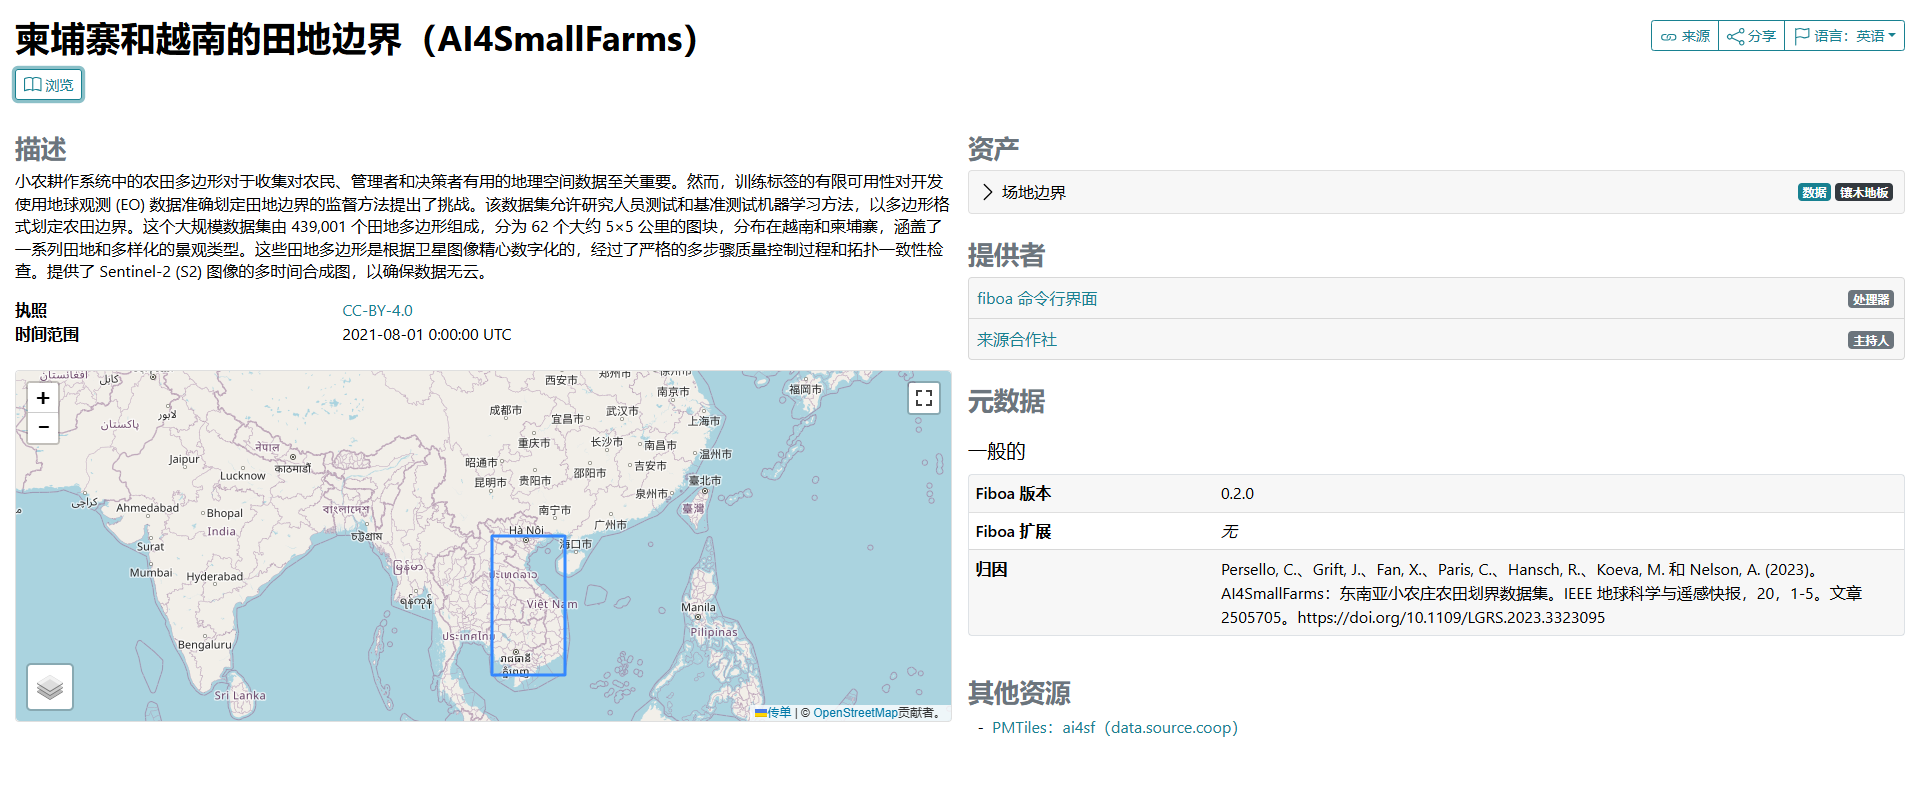This screenshot has width=1918, height=805.
Task: Open the map layers switcher
Action: [50, 687]
